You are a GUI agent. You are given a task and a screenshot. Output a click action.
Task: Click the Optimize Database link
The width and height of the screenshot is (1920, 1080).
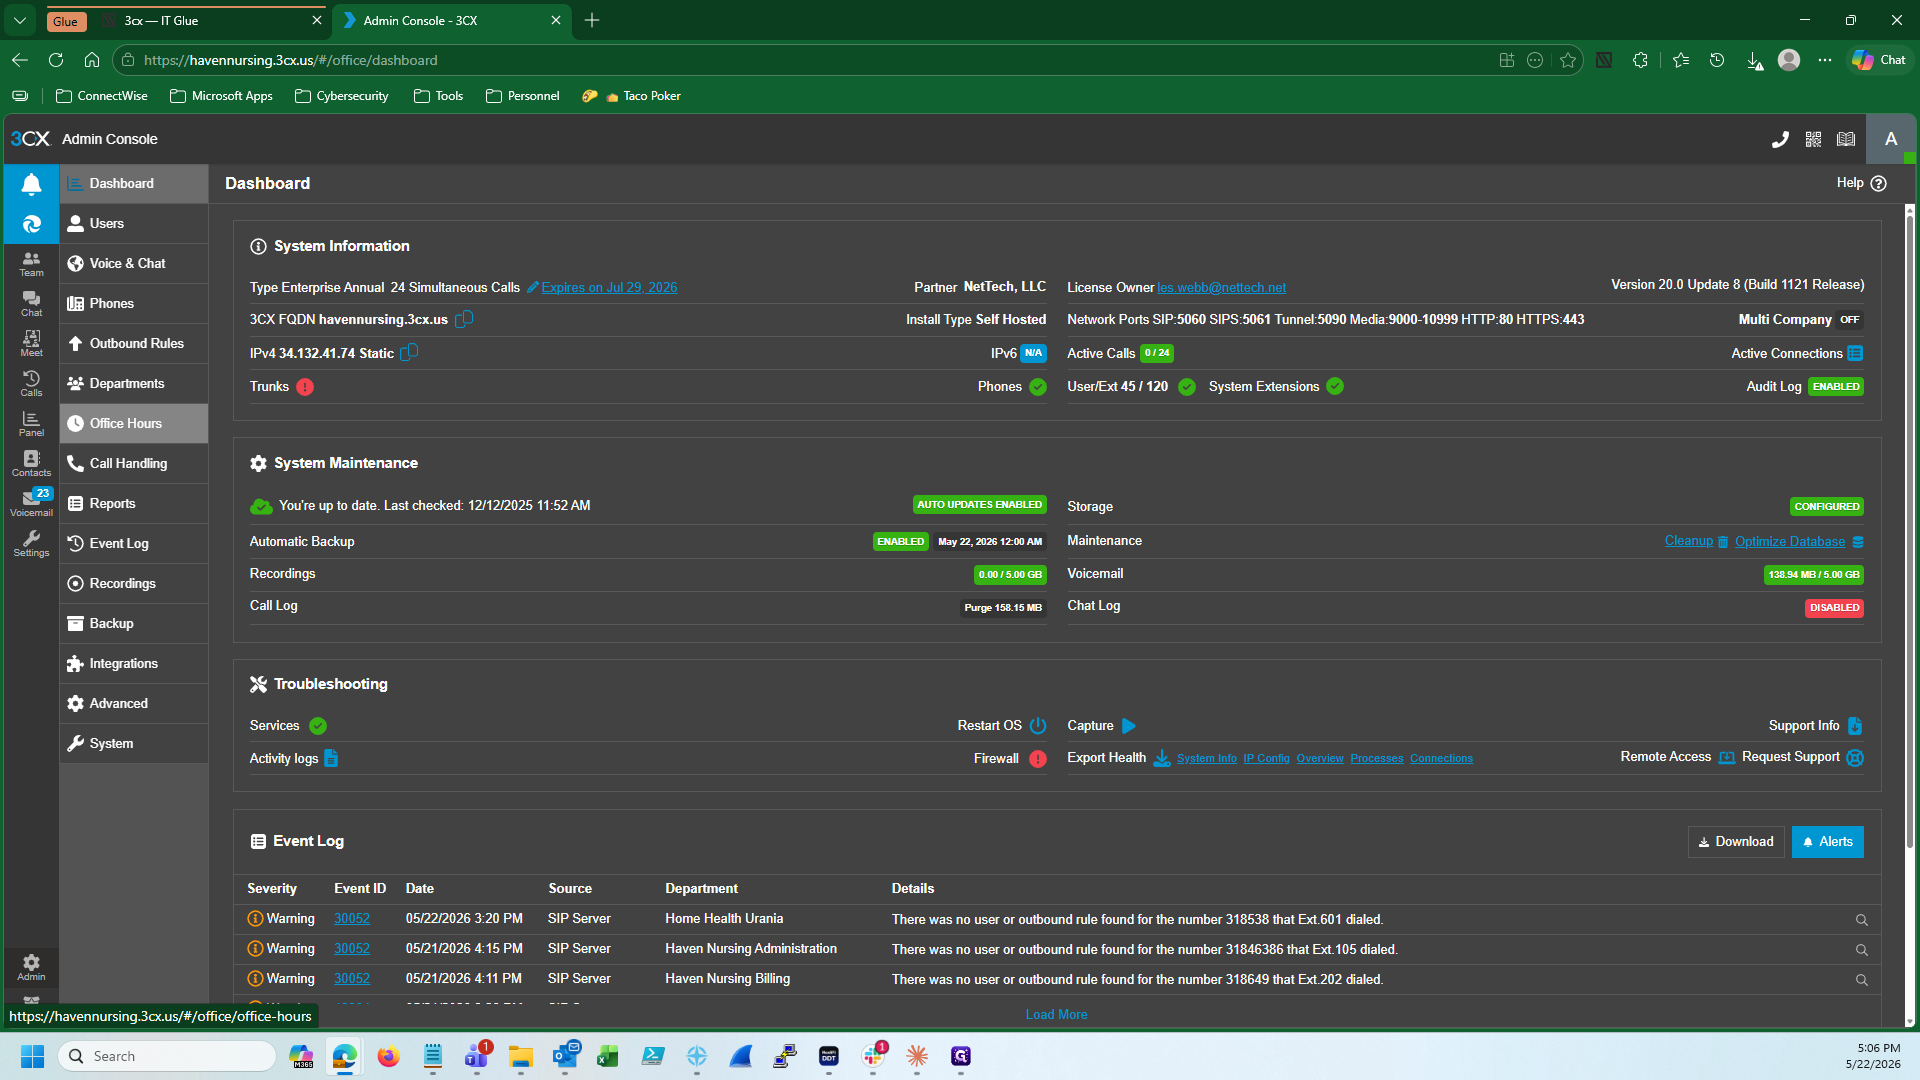point(1790,542)
